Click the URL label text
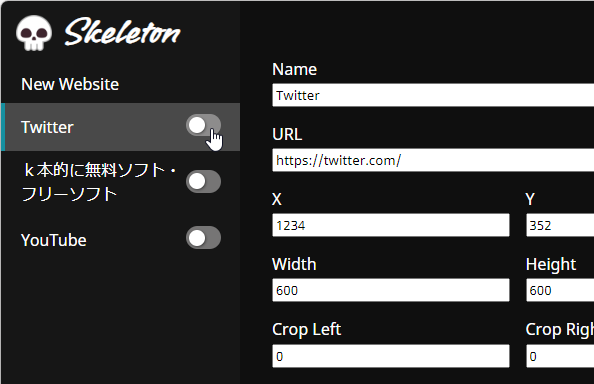 pos(287,134)
